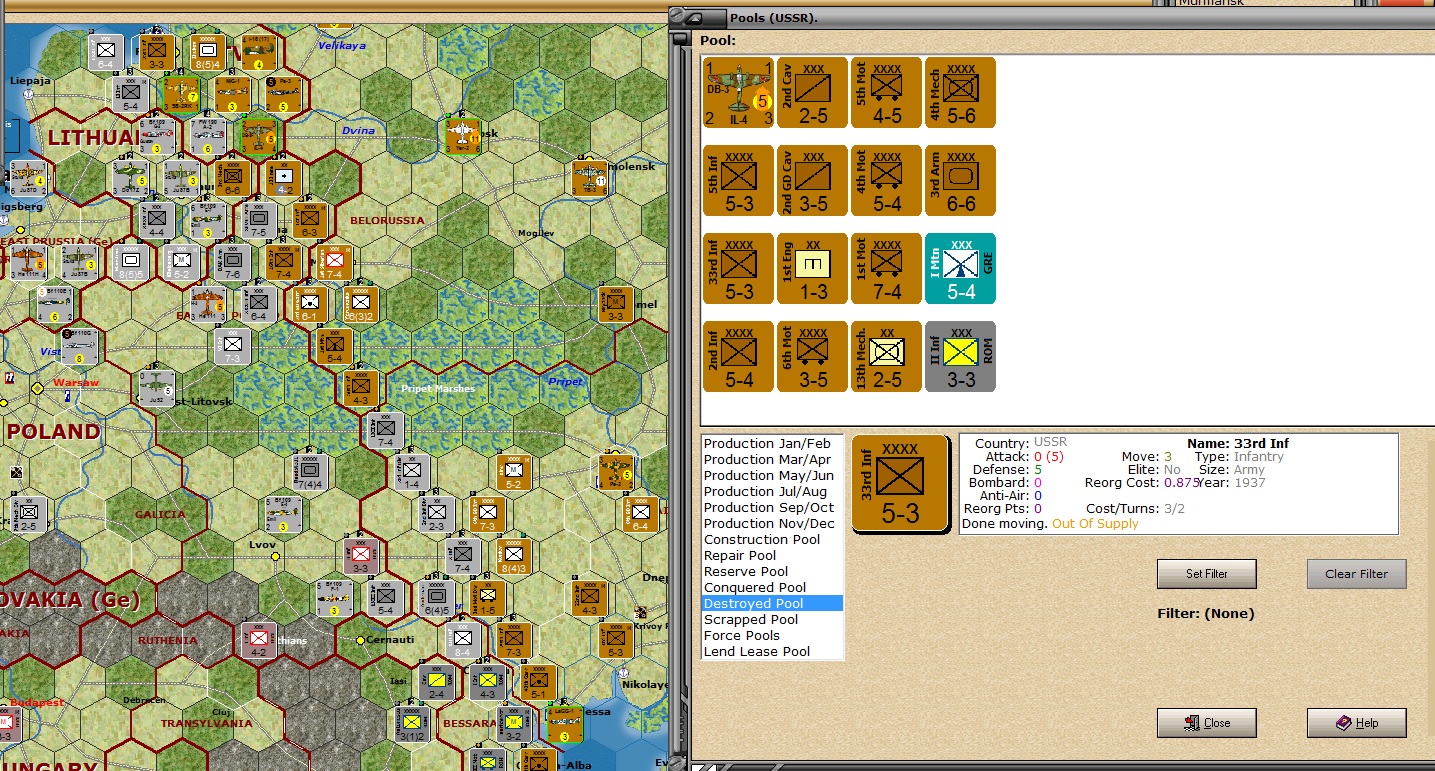
Task: Pick the 6th Mot 3-5 counter
Action: point(812,357)
